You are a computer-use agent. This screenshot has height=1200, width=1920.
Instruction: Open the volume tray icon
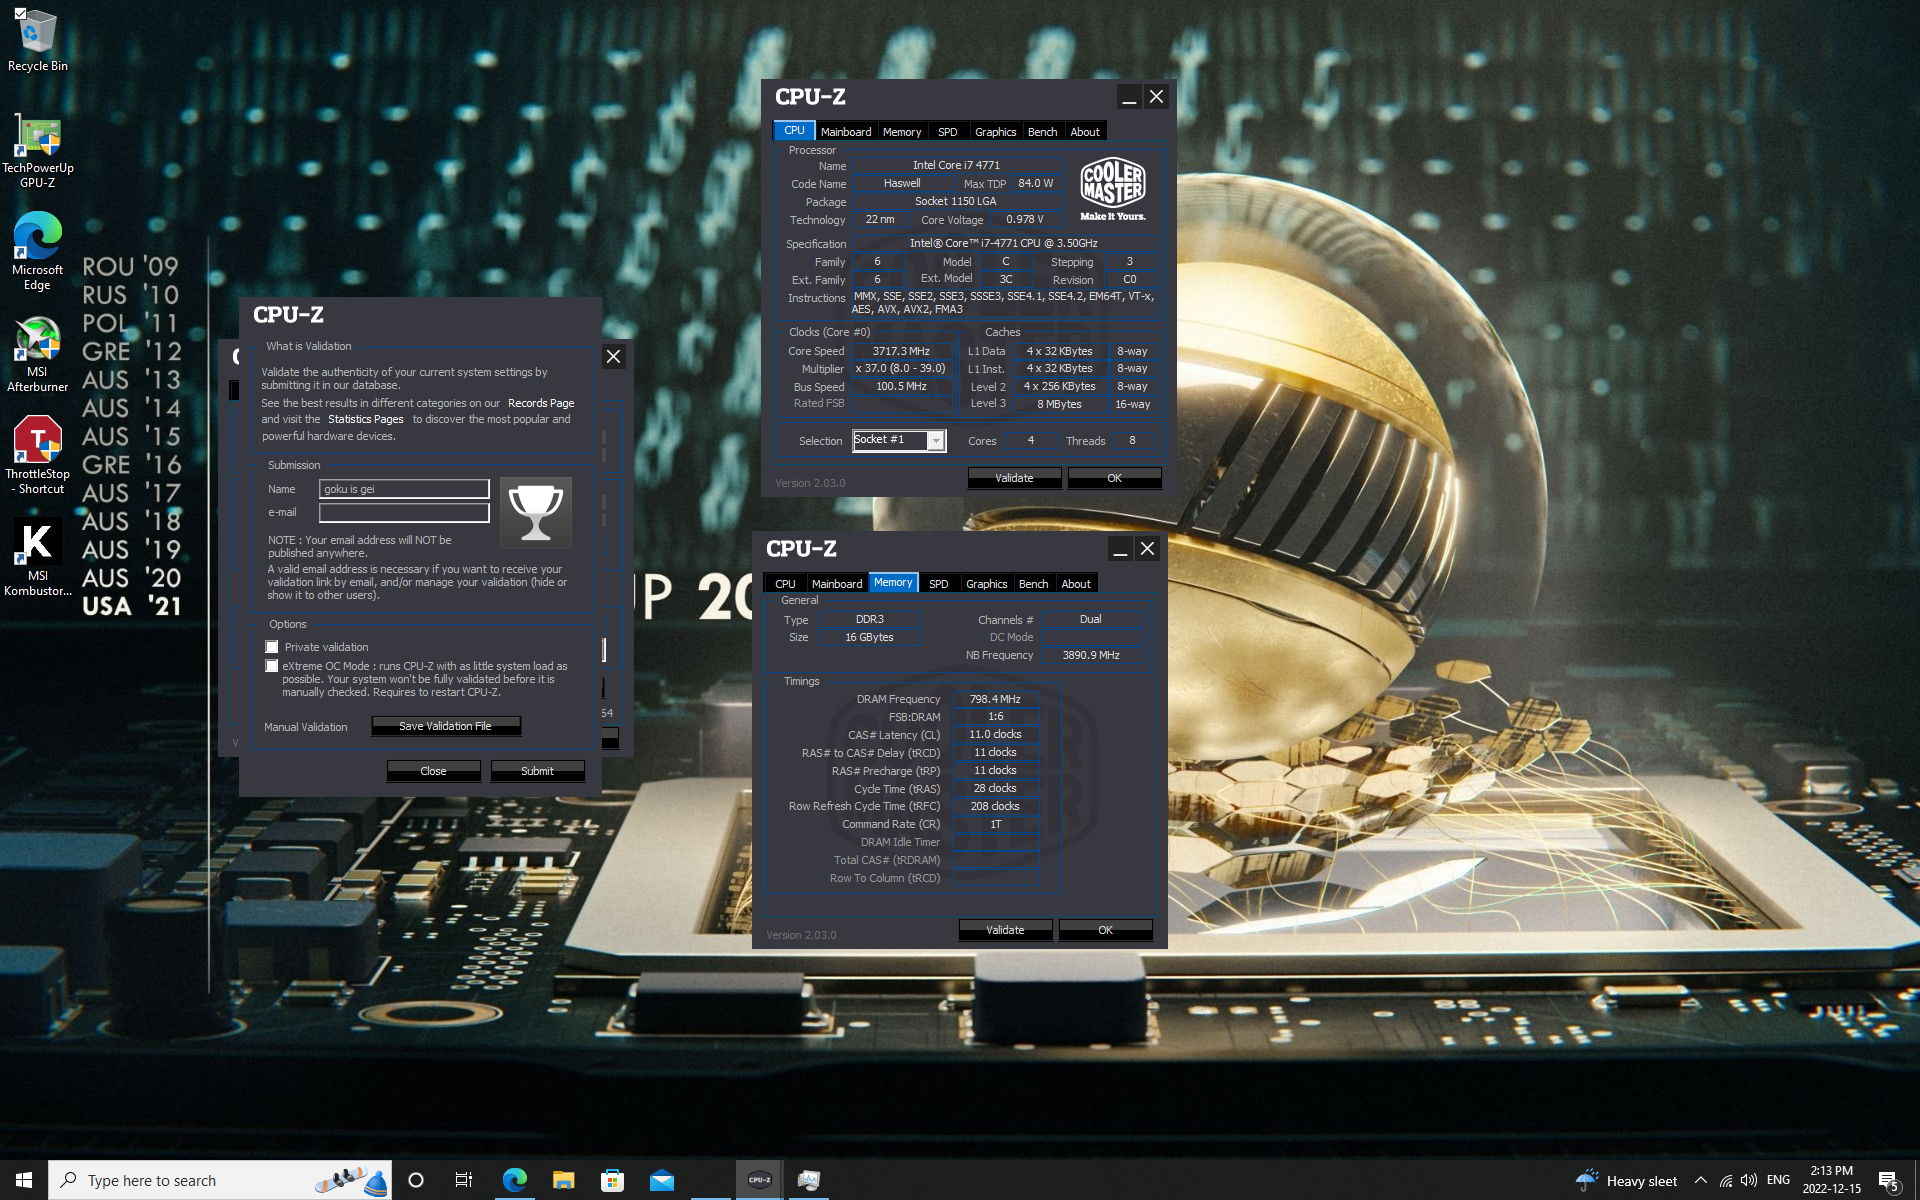(1749, 1180)
